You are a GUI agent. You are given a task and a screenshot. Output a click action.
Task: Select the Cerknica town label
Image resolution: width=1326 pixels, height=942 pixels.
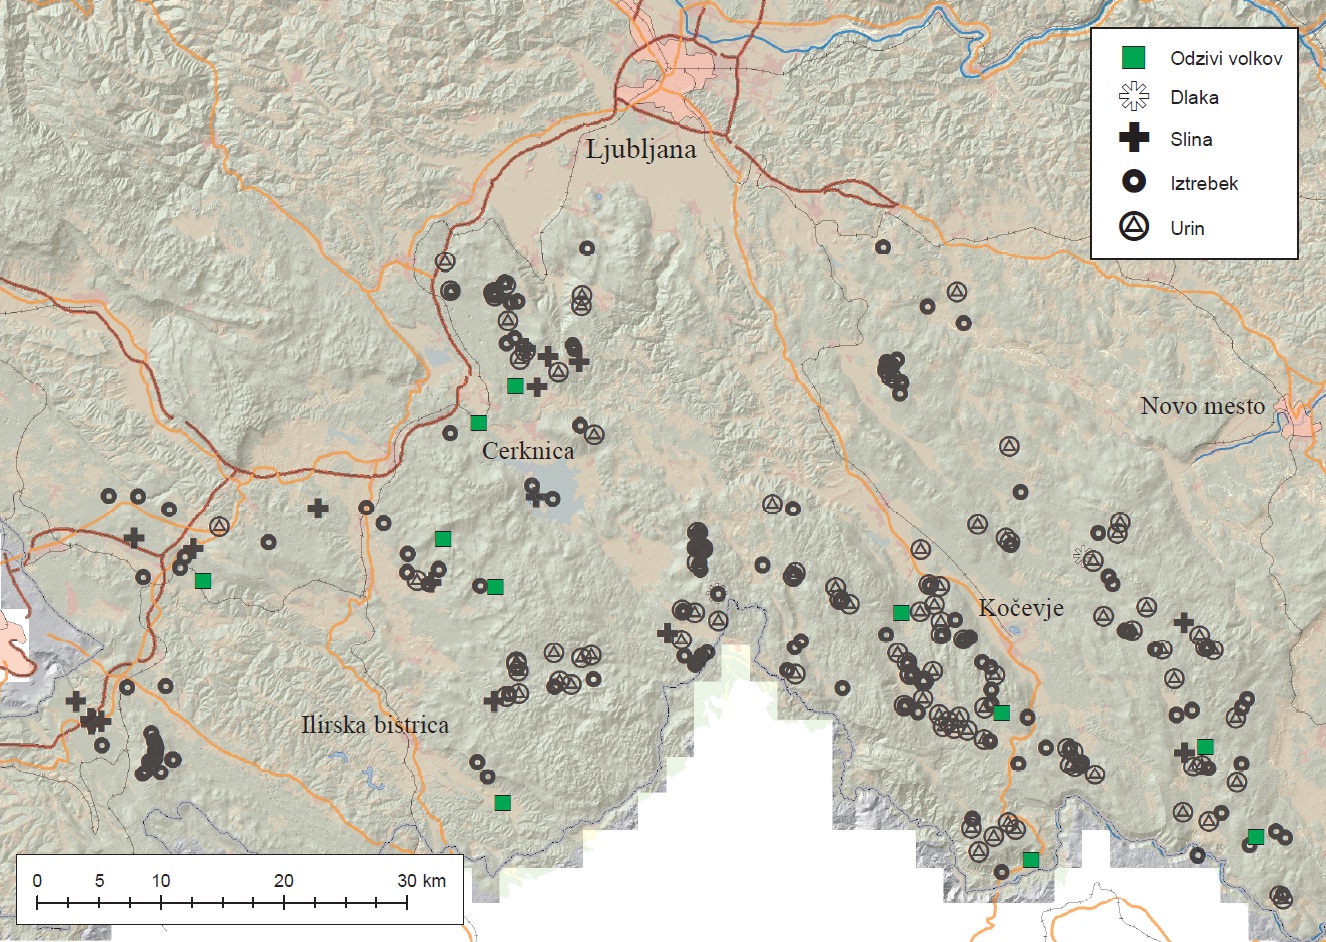click(528, 451)
